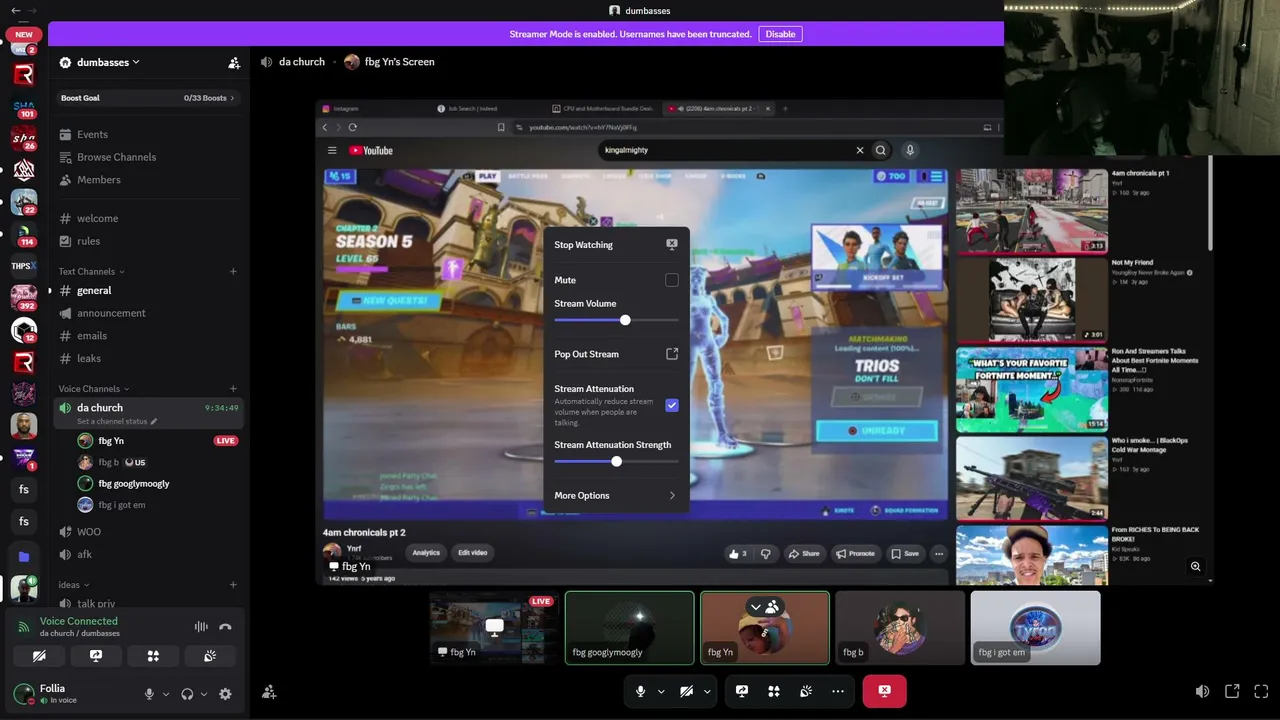Add a channel to Text Channels with plus

click(233, 271)
